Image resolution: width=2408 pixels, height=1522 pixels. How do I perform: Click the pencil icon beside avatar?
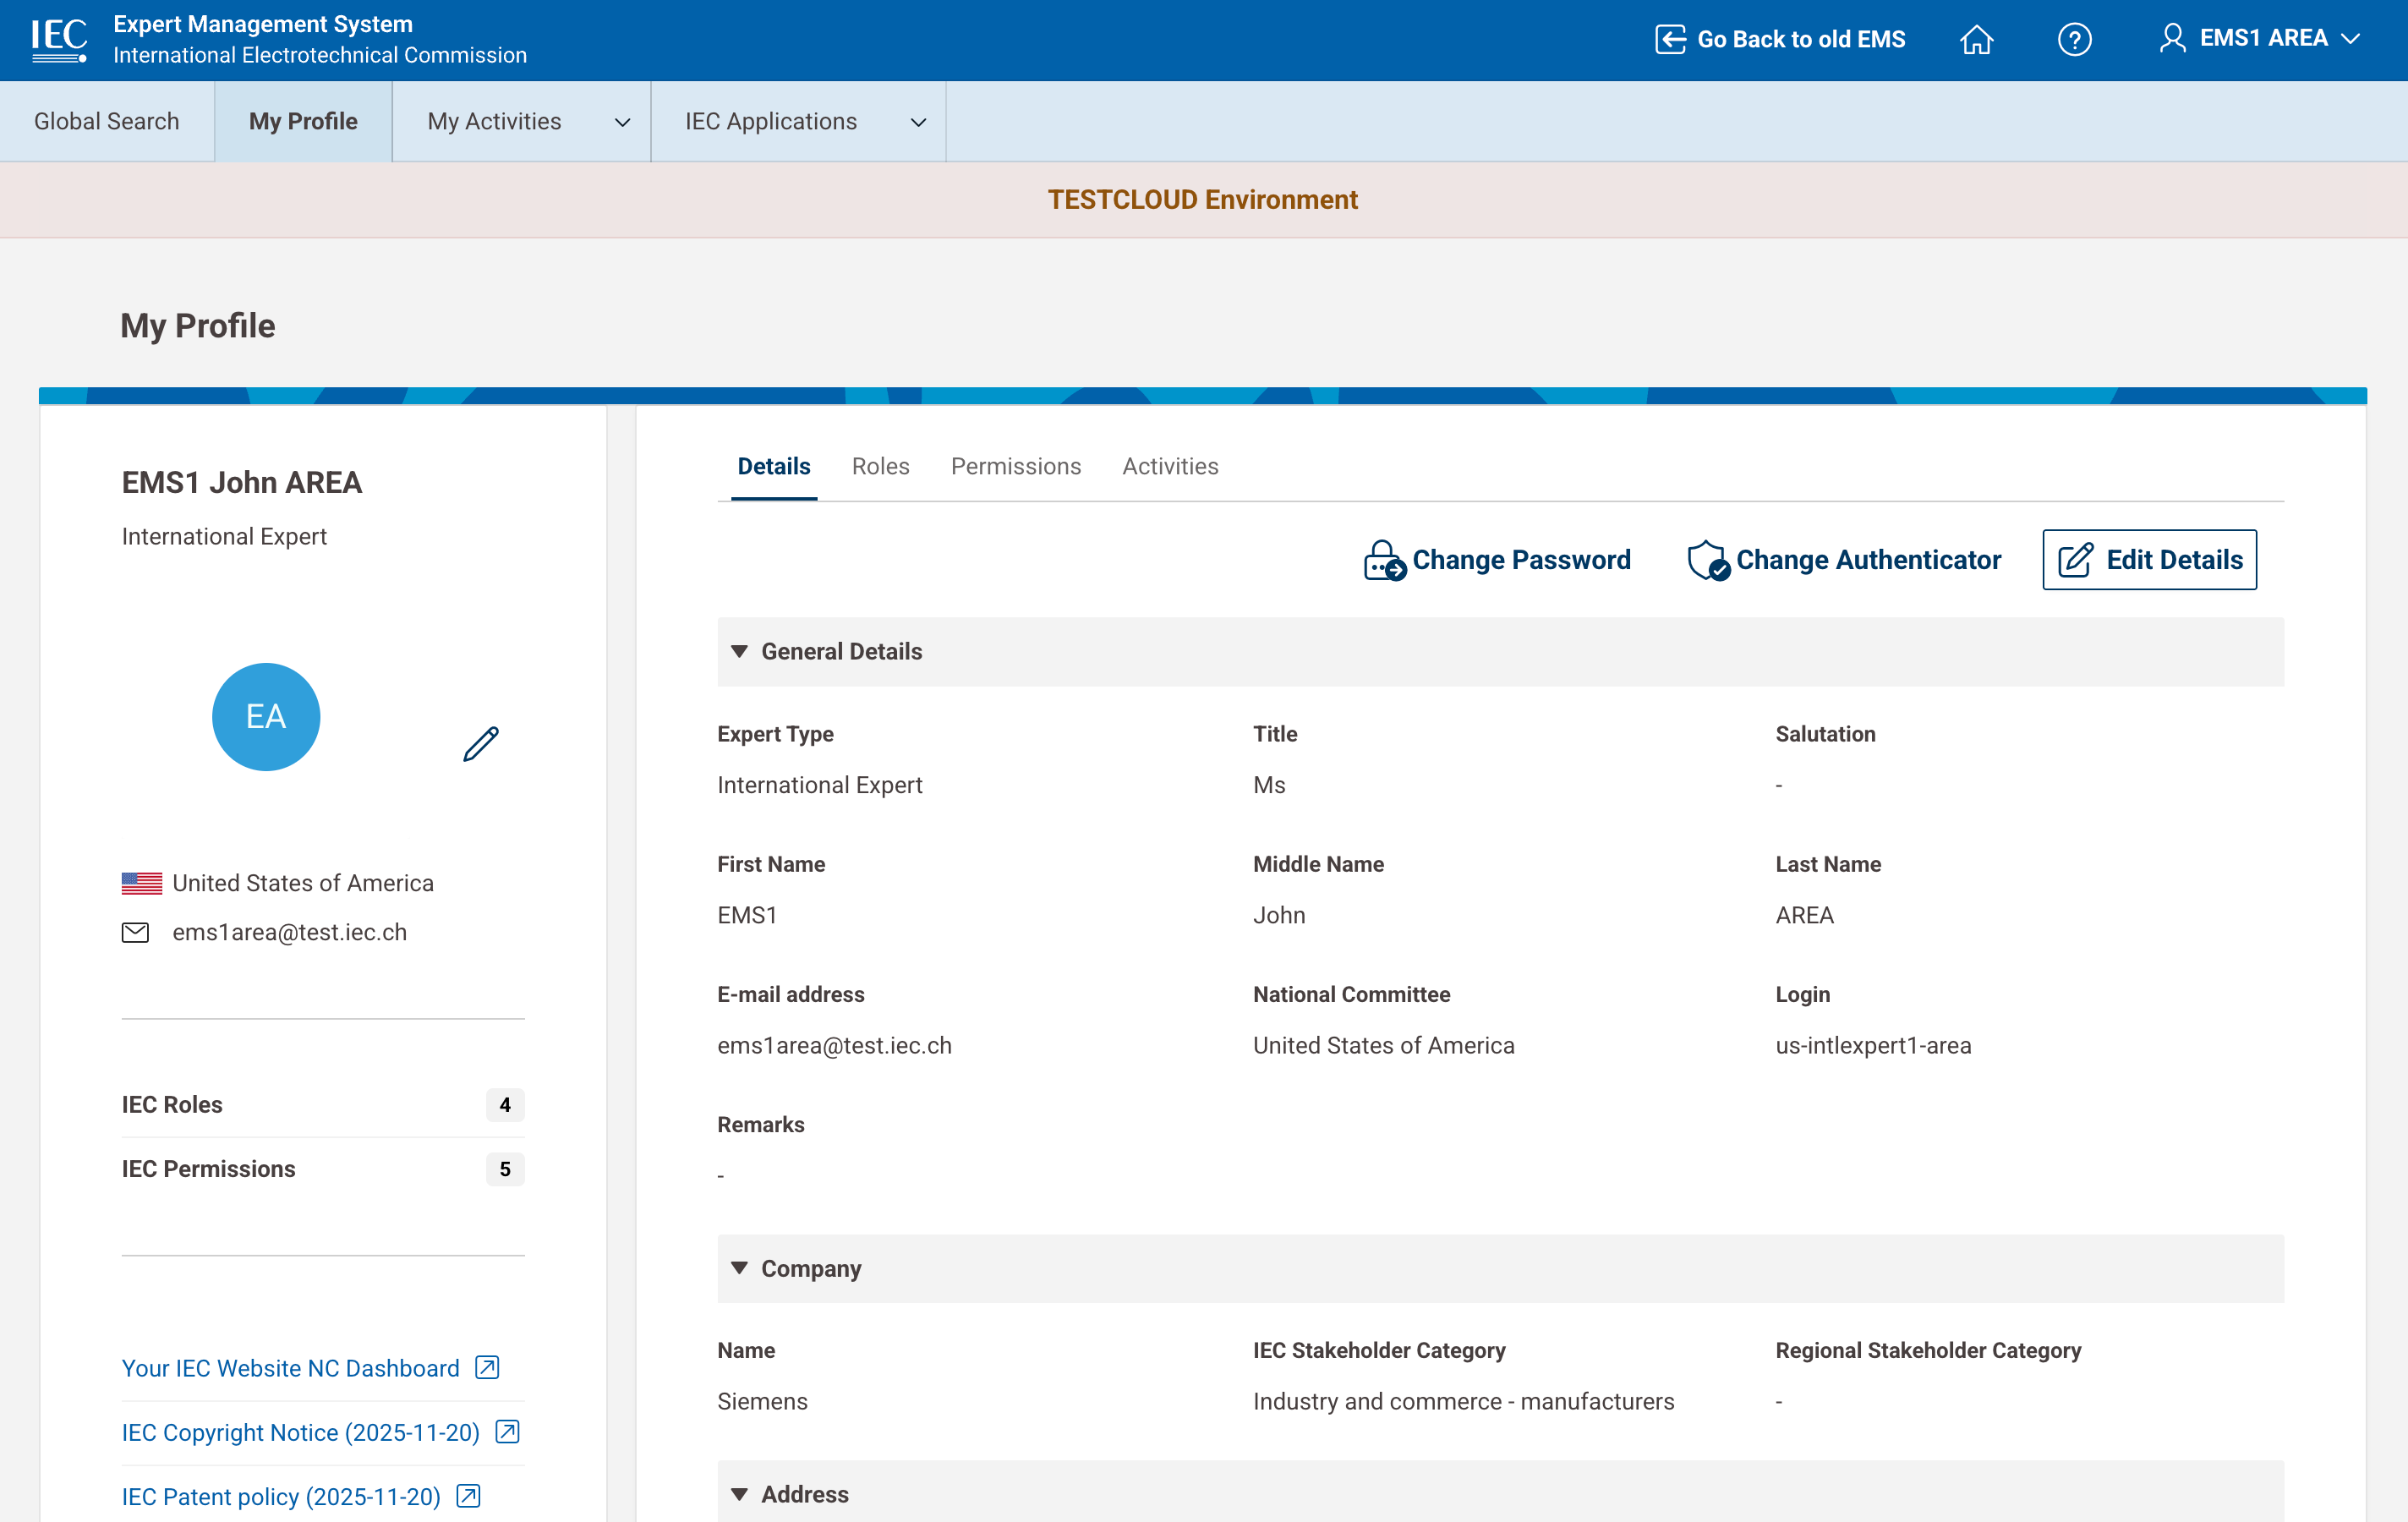coord(481,744)
